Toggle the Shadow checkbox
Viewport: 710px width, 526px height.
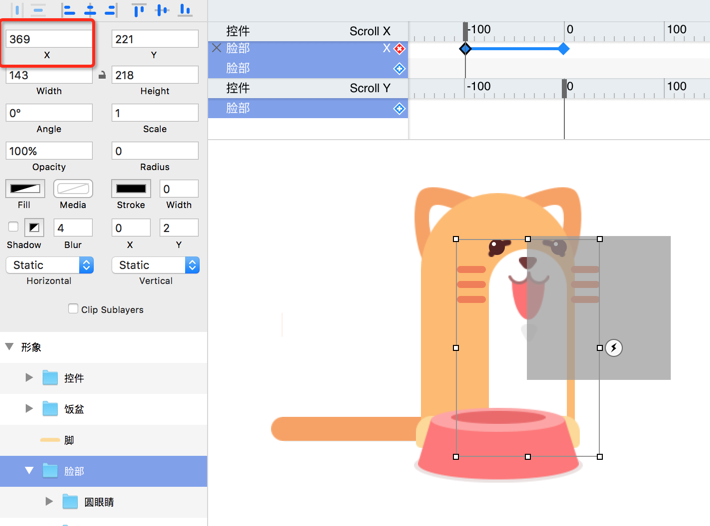[x=13, y=226]
